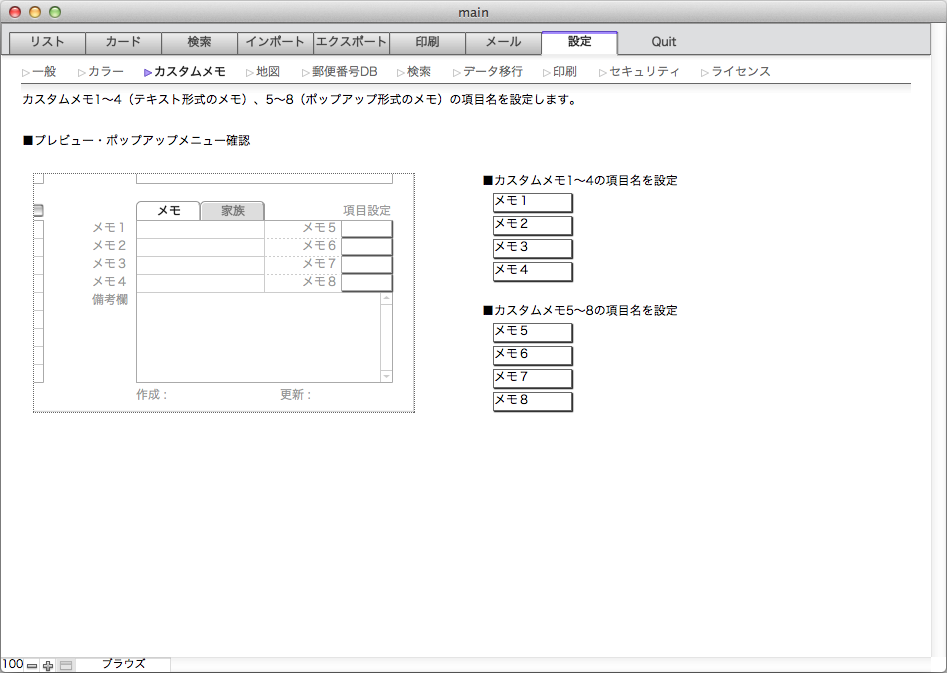Click the 一般 settings arrow icon
Image resolution: width=947 pixels, height=673 pixels.
[26, 72]
